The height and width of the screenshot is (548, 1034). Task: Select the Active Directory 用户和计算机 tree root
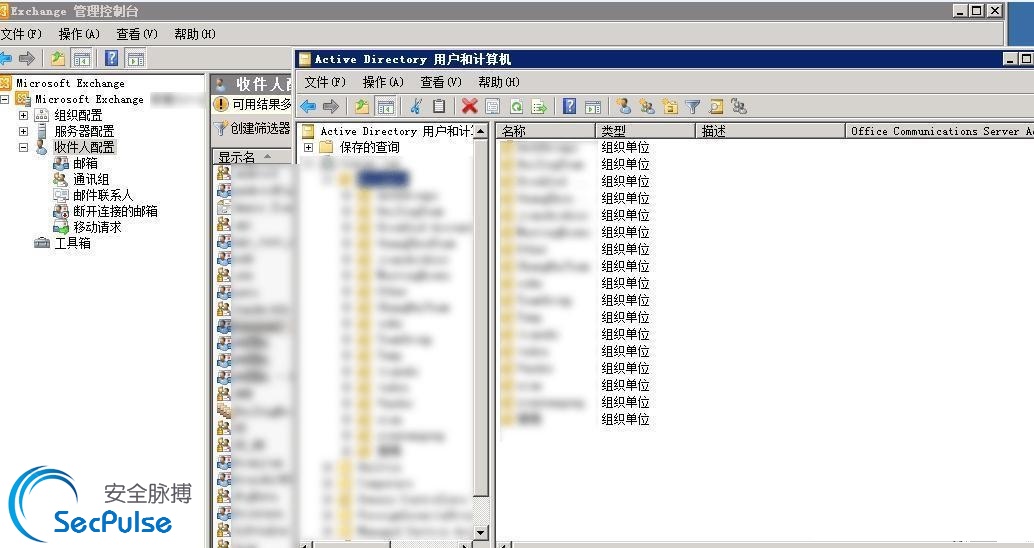pyautogui.click(x=396, y=131)
